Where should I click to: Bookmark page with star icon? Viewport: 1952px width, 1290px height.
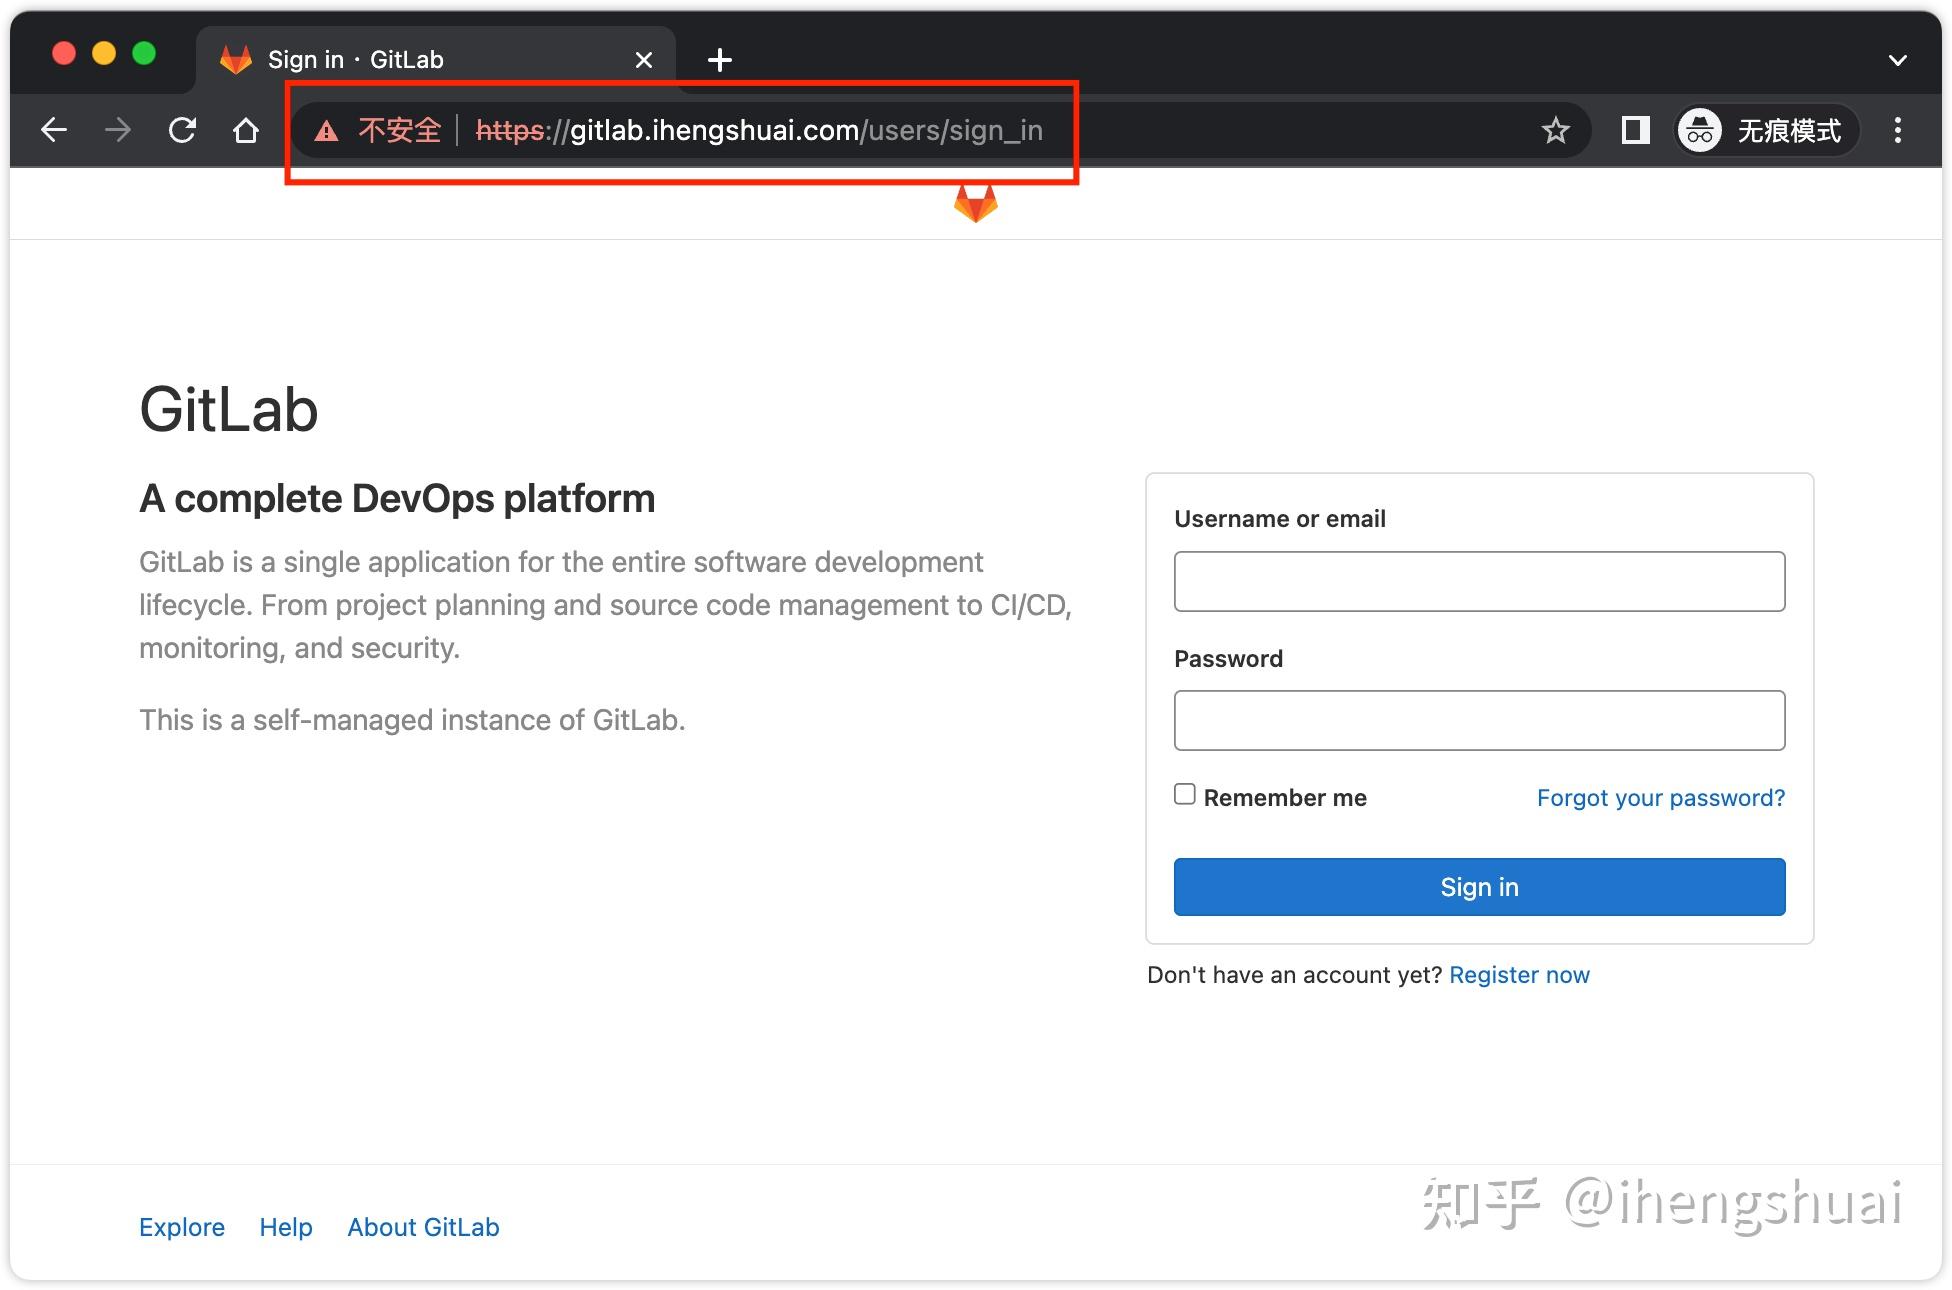1555,130
